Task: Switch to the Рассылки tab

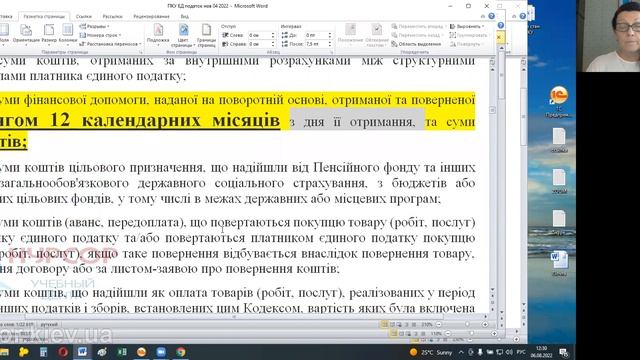Action: (x=113, y=16)
